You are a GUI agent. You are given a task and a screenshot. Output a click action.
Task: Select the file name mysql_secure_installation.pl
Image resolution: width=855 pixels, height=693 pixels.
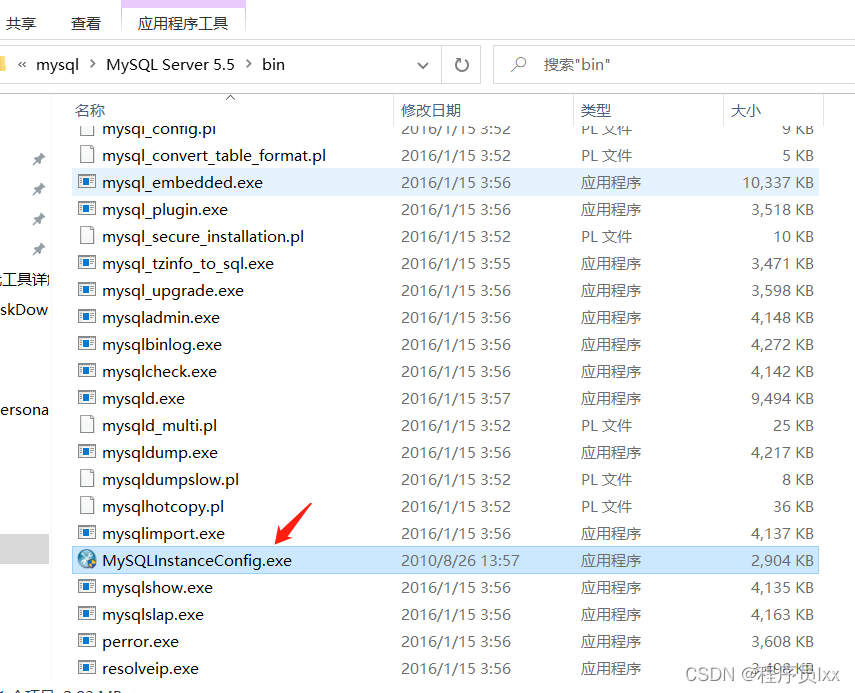(x=203, y=237)
